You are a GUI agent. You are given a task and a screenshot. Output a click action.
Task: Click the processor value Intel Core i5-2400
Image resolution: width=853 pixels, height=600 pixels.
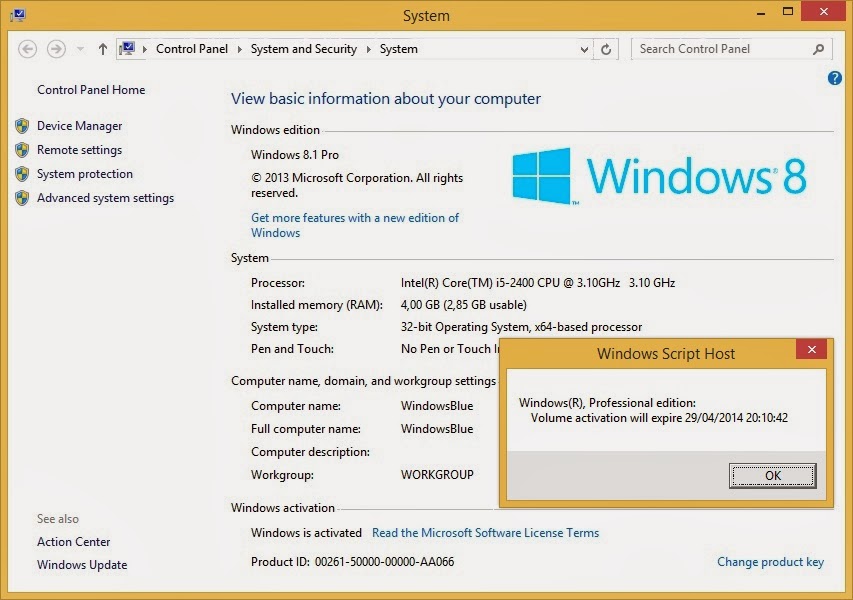pos(538,283)
